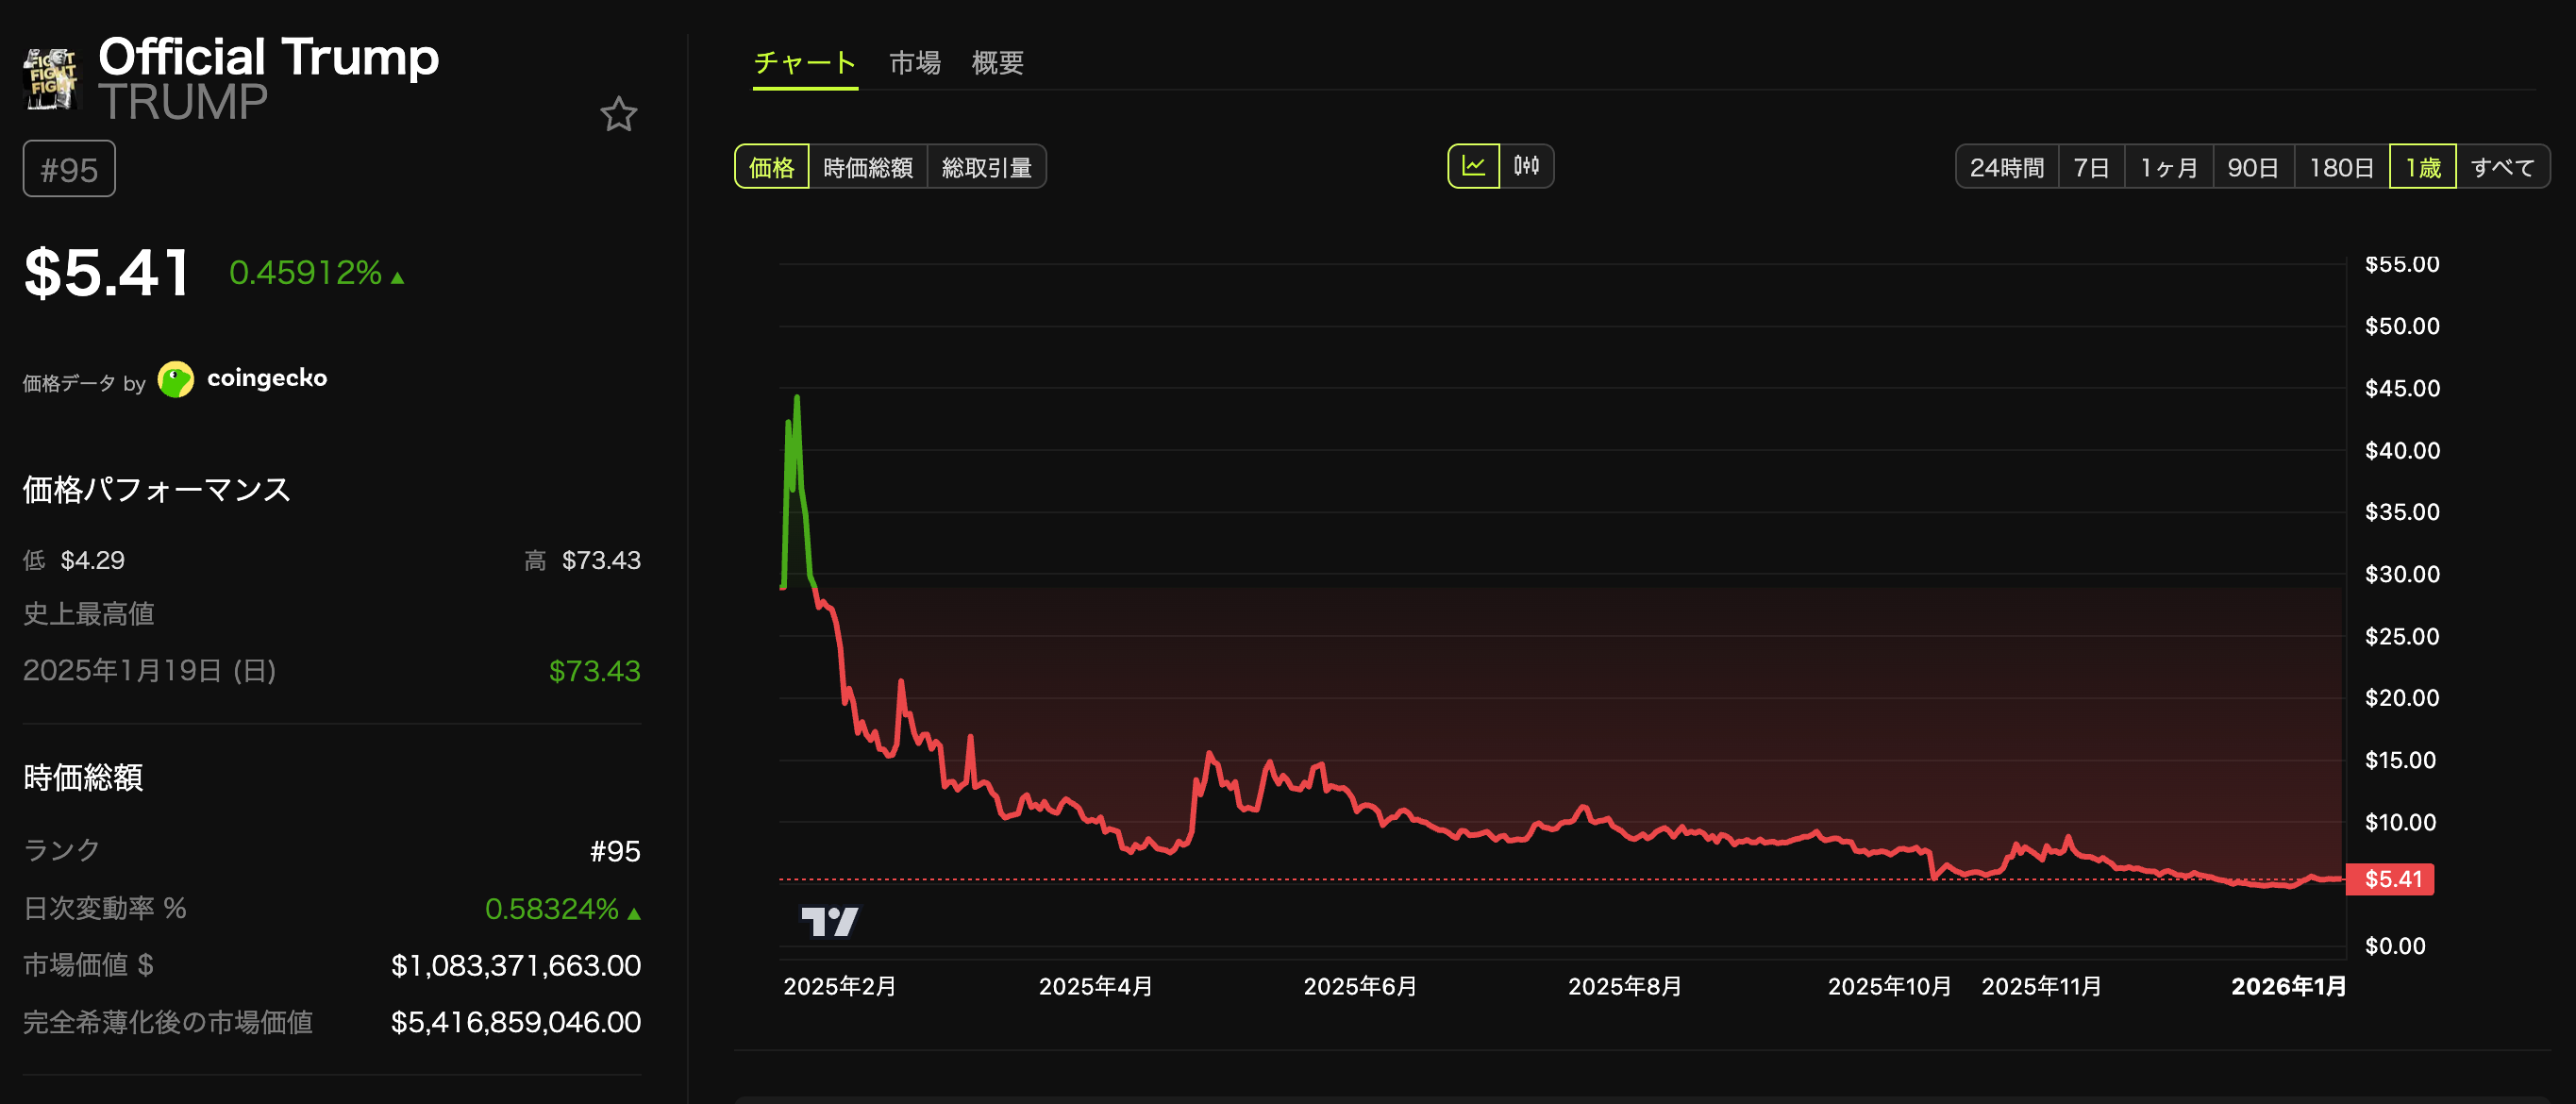
Task: Click the $5.41 current price tag
Action: (2391, 879)
